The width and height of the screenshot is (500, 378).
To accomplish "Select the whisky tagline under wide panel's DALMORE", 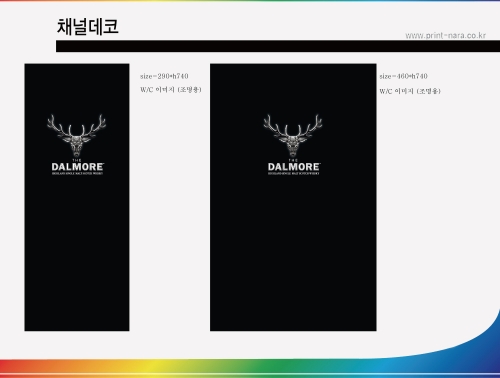I will [294, 173].
